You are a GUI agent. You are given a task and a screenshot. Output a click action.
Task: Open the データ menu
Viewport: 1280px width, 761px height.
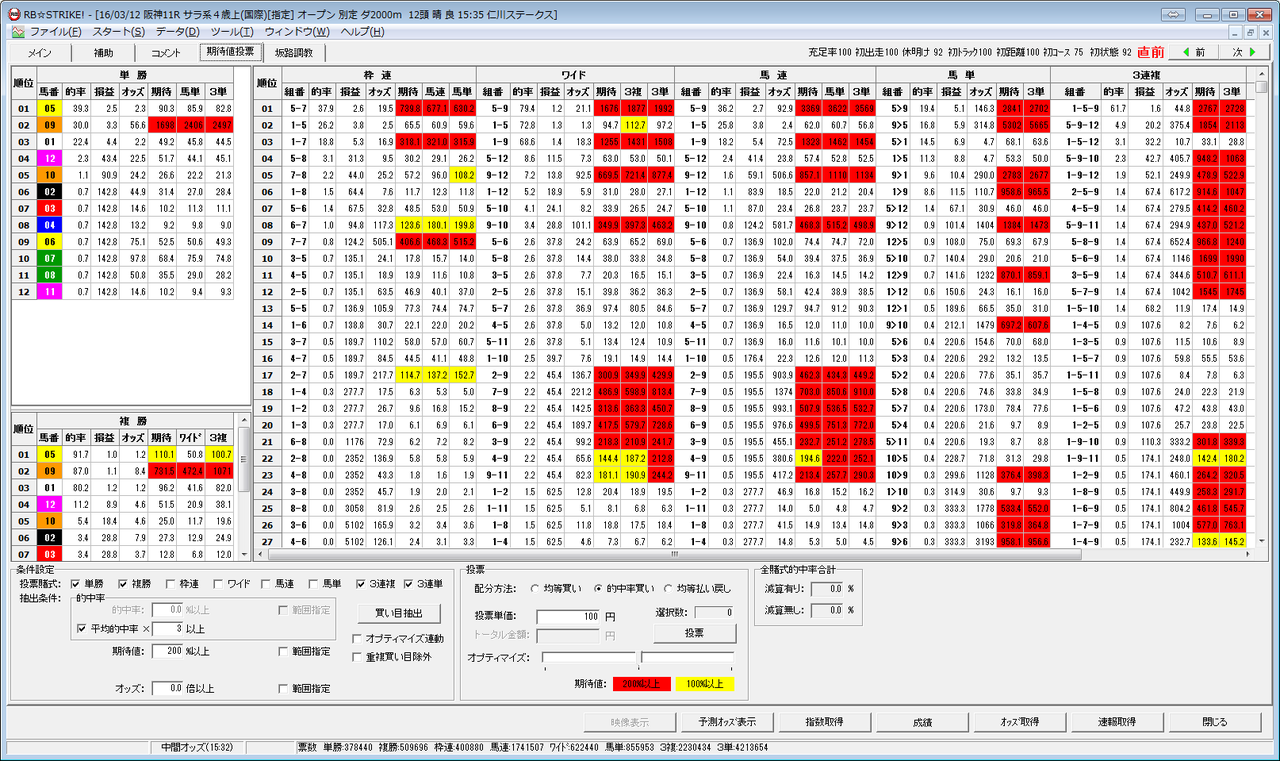[x=177, y=32]
